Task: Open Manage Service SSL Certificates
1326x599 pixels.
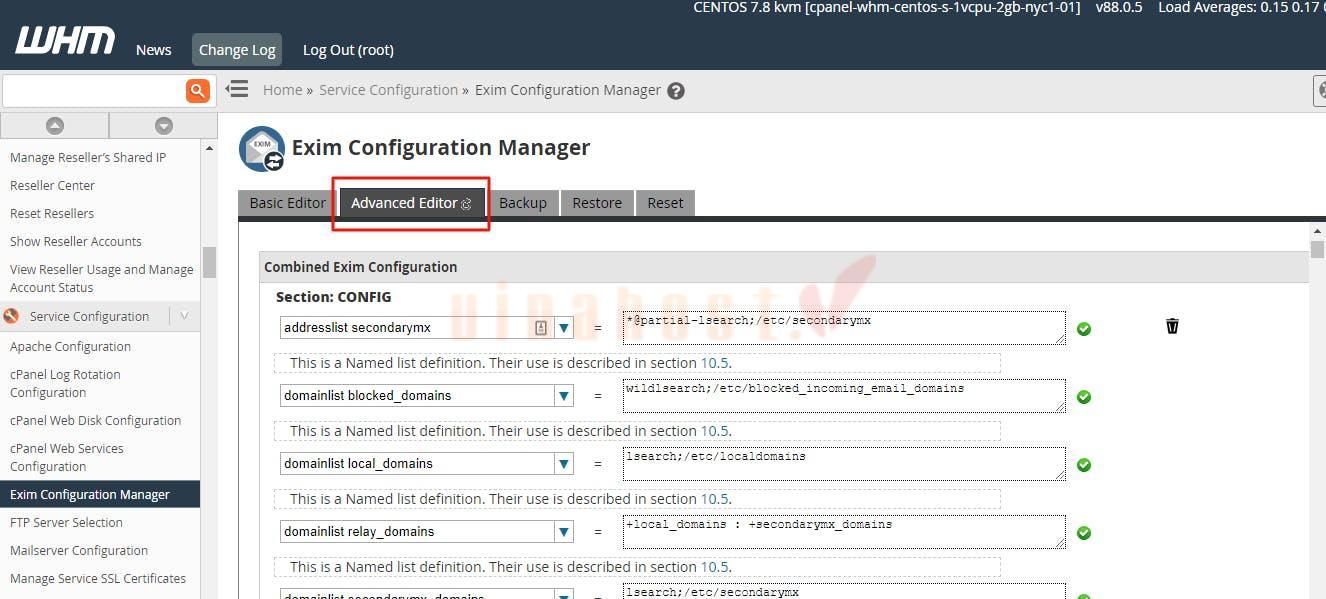Action: pos(98,578)
